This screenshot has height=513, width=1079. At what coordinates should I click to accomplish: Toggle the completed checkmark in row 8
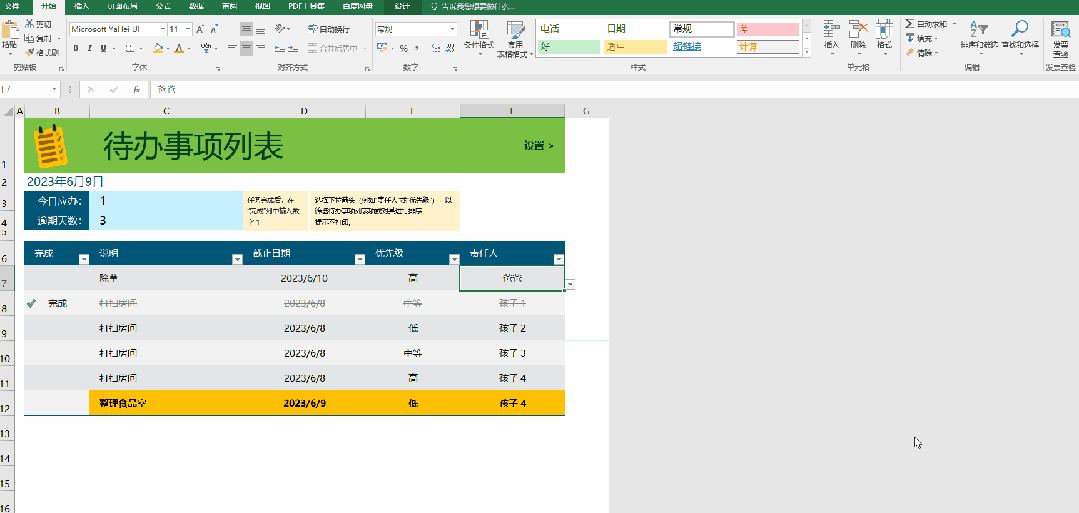point(31,303)
